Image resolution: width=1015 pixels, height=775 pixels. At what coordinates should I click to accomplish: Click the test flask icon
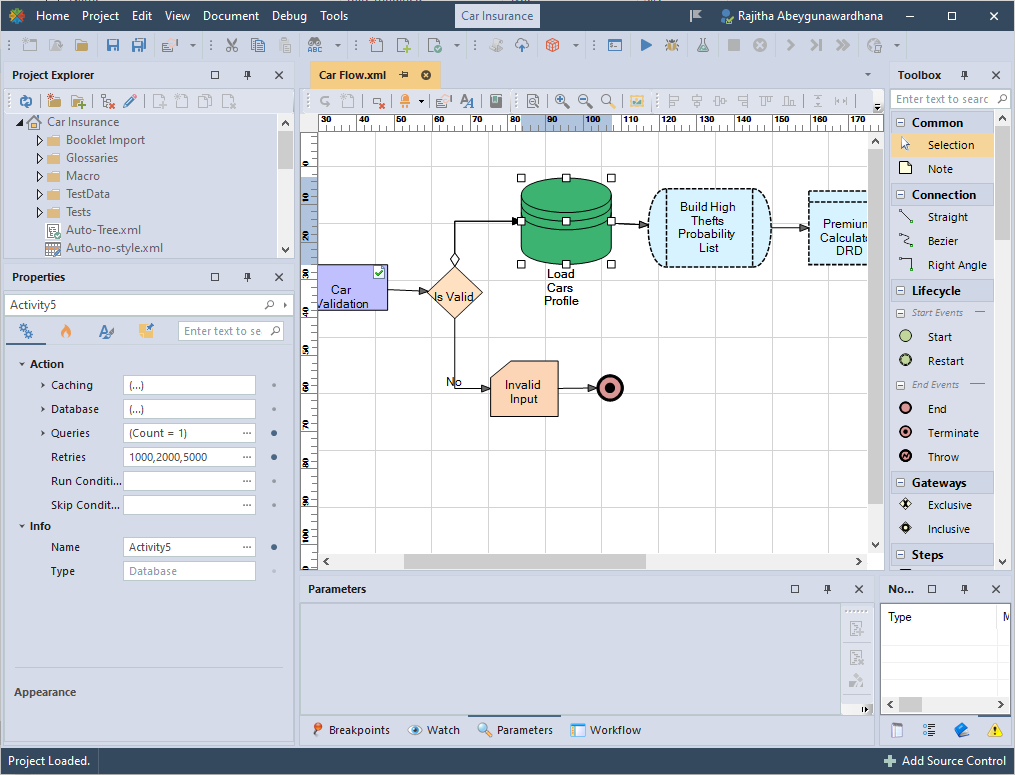click(703, 45)
